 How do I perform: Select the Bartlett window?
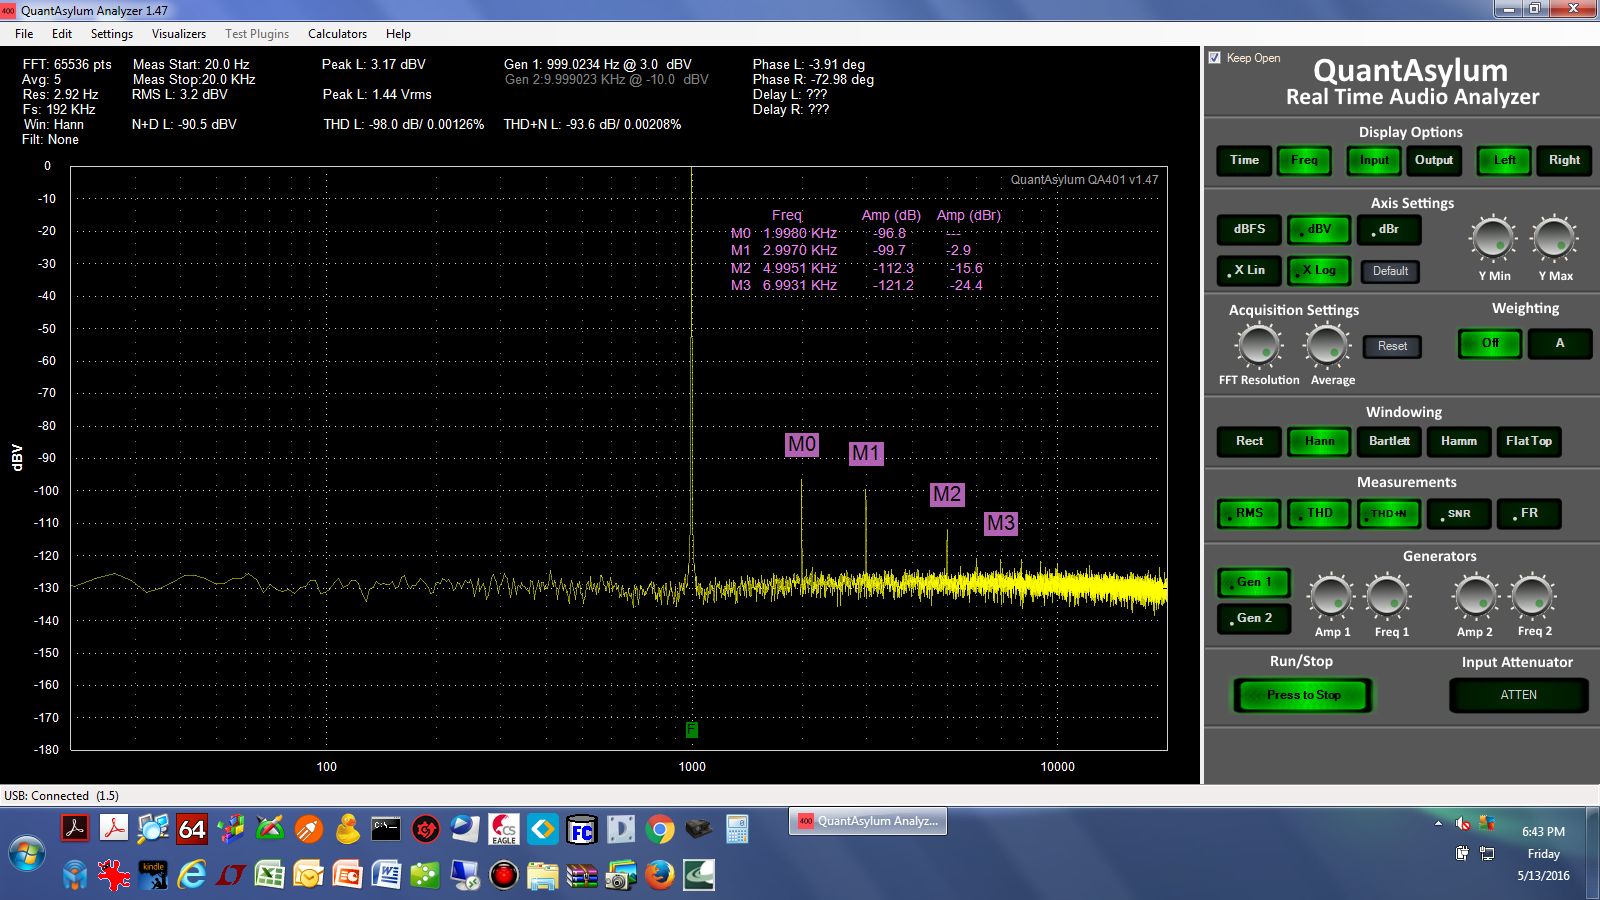[x=1389, y=441]
